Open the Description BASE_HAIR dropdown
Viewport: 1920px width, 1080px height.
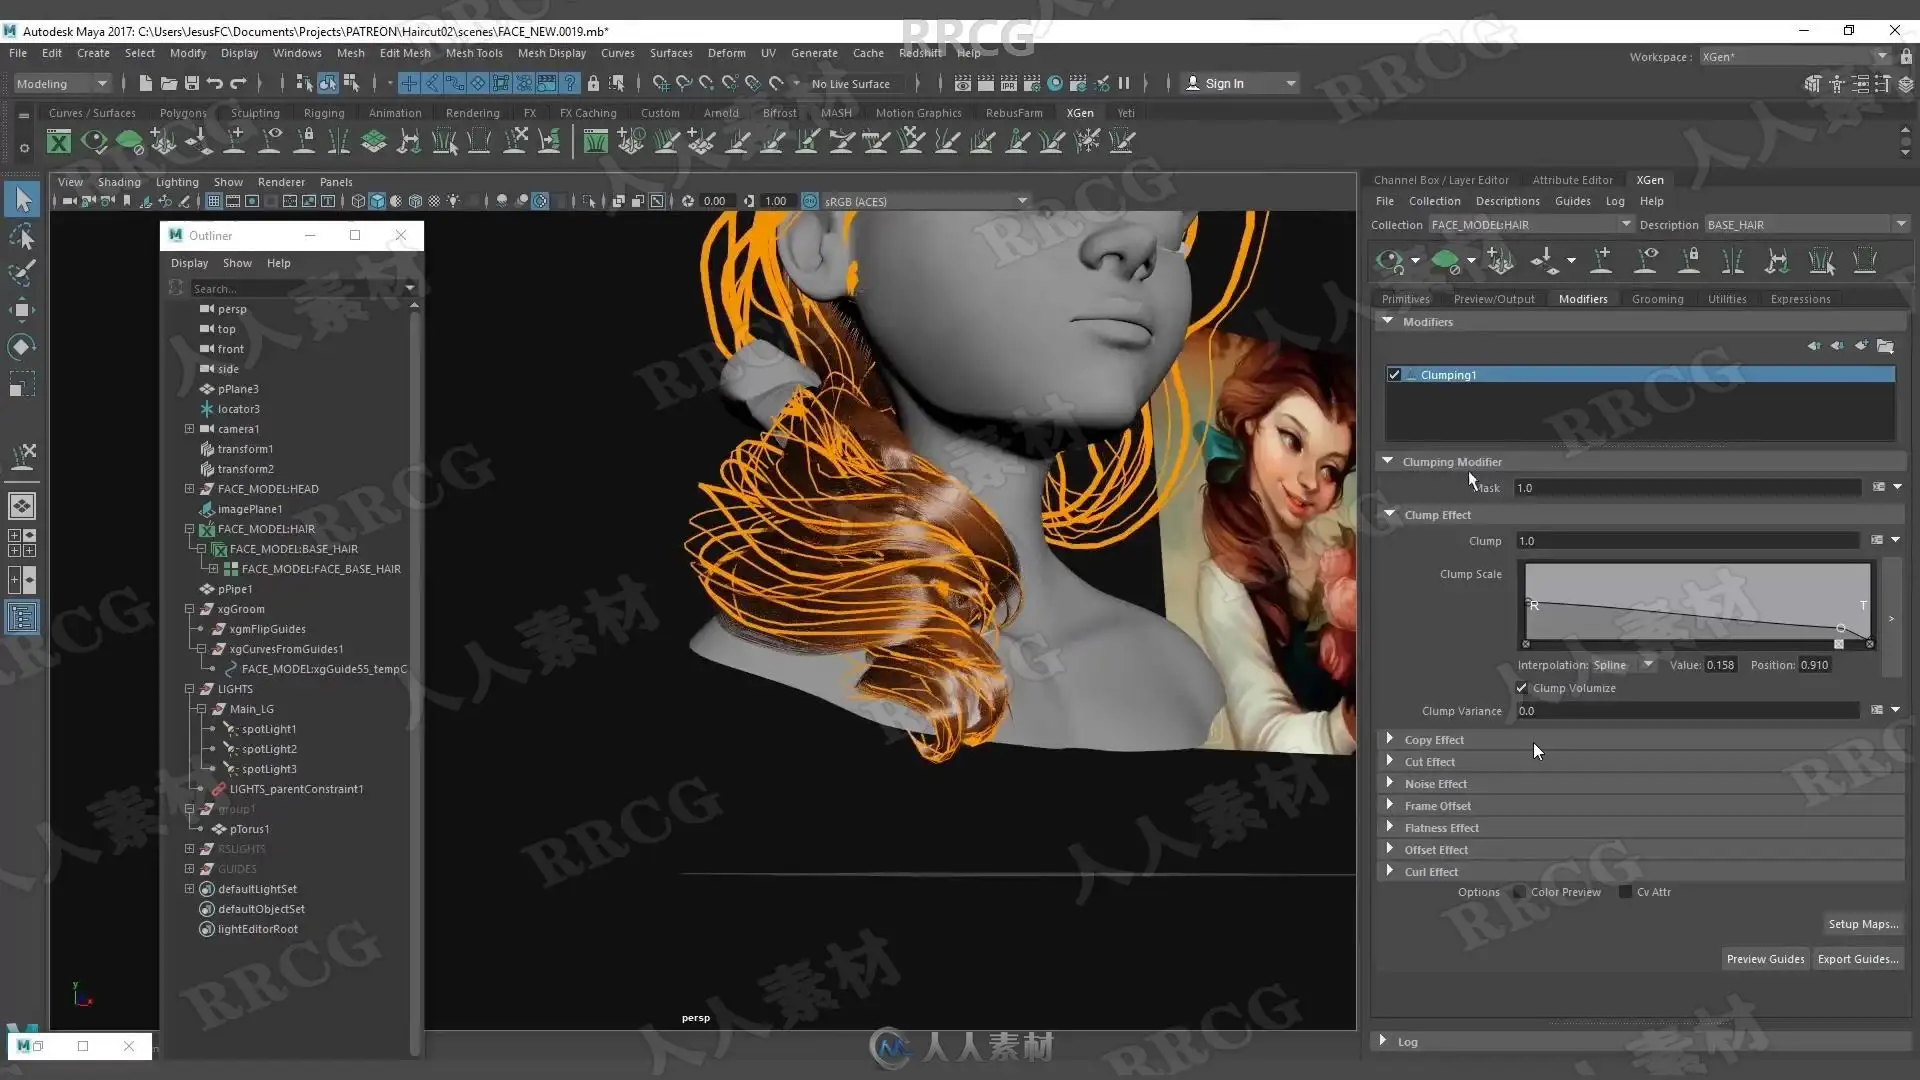pos(1900,225)
